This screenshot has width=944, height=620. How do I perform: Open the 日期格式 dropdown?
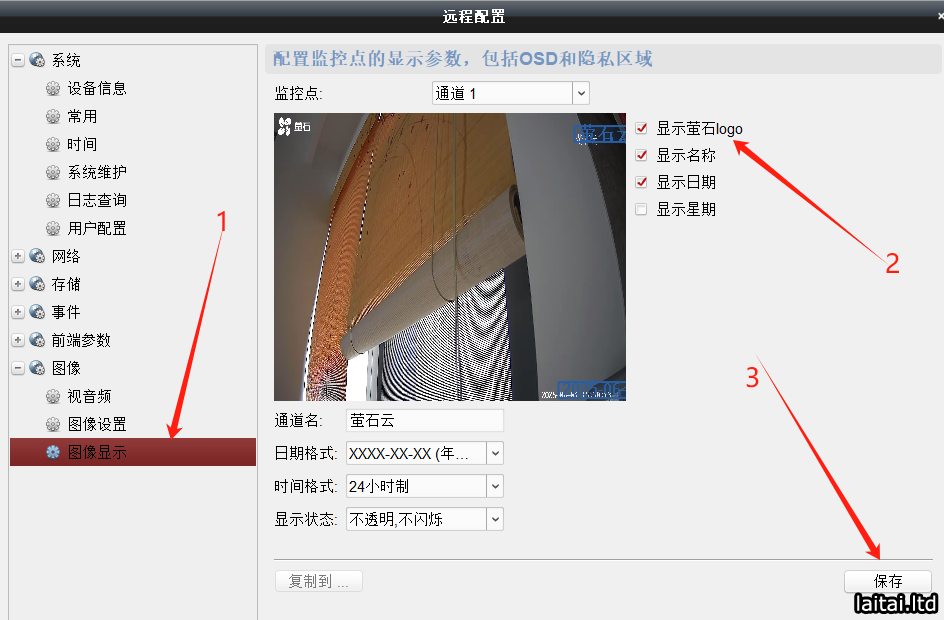(x=424, y=453)
